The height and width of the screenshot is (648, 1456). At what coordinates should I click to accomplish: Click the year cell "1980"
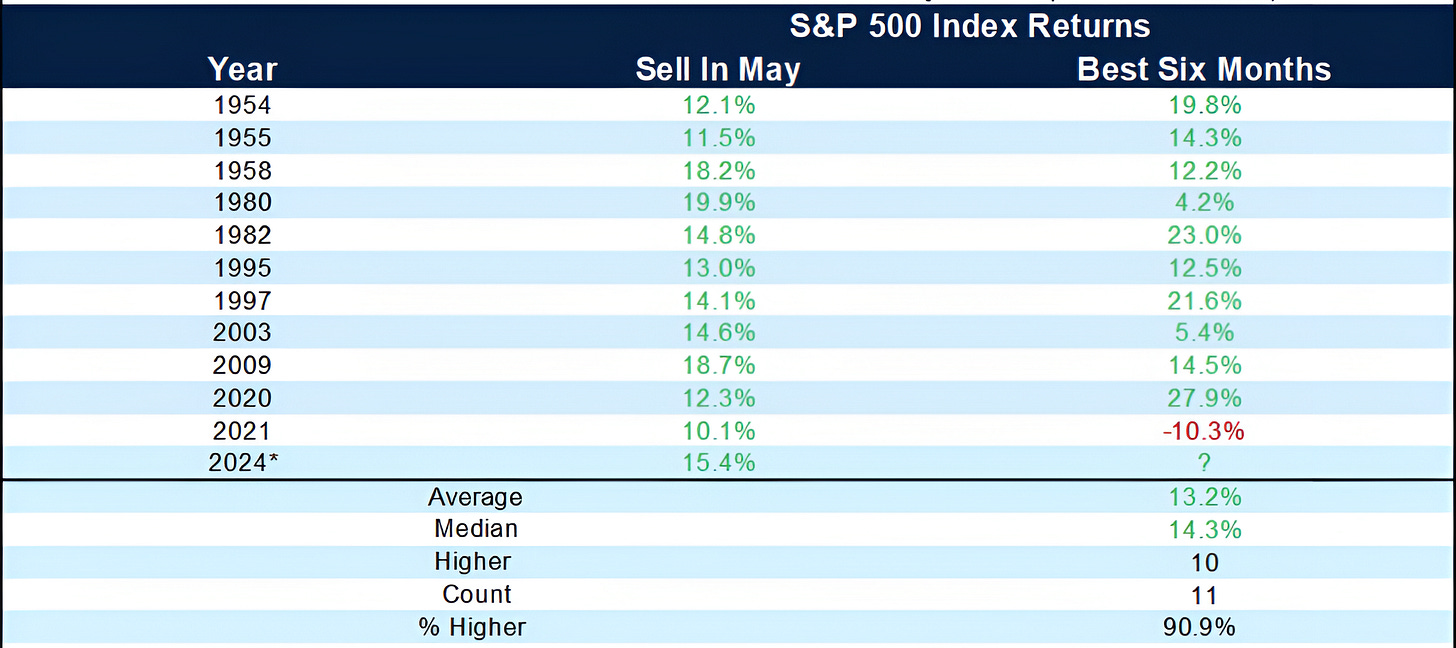pyautogui.click(x=243, y=203)
